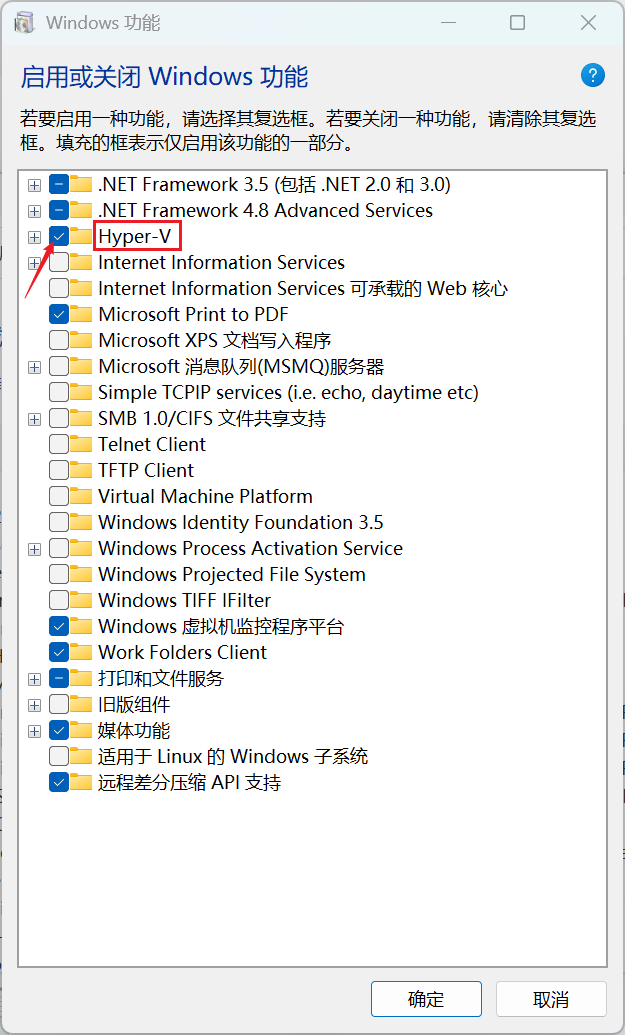625x1035 pixels.
Task: Expand the Hyper-V tree node
Action: pos(34,237)
